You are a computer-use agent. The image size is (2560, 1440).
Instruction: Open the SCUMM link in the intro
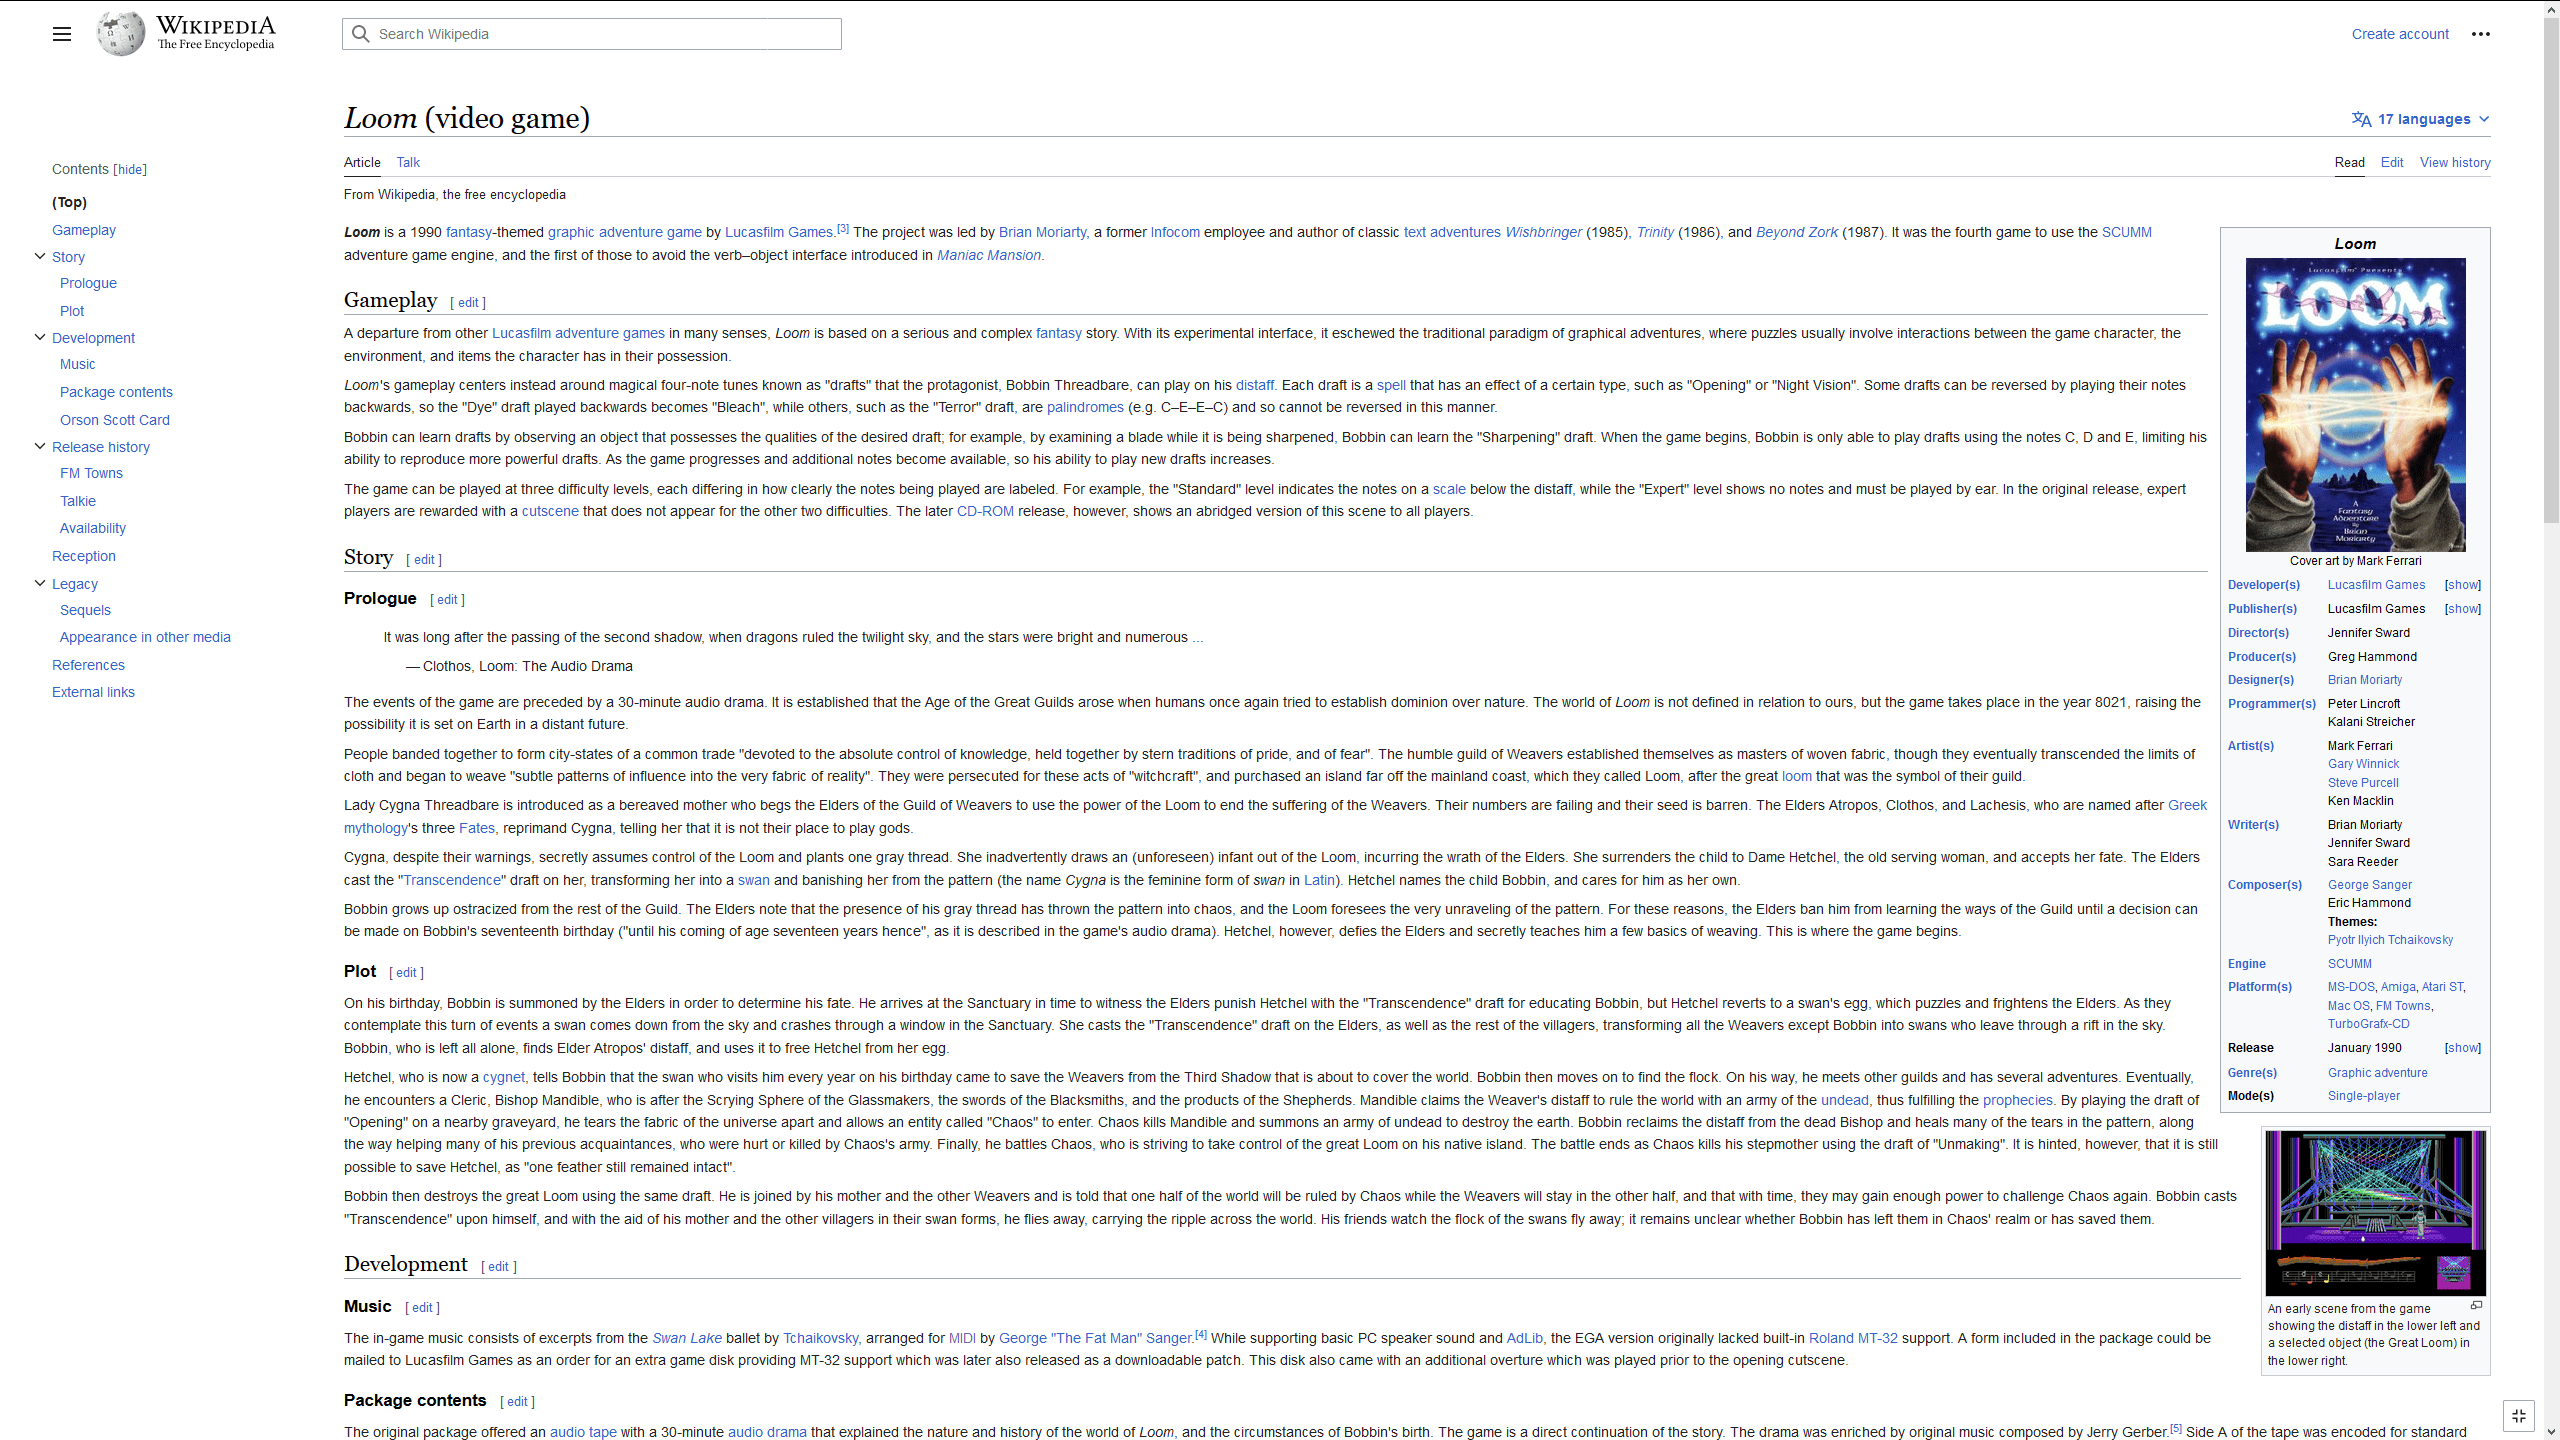point(2126,232)
